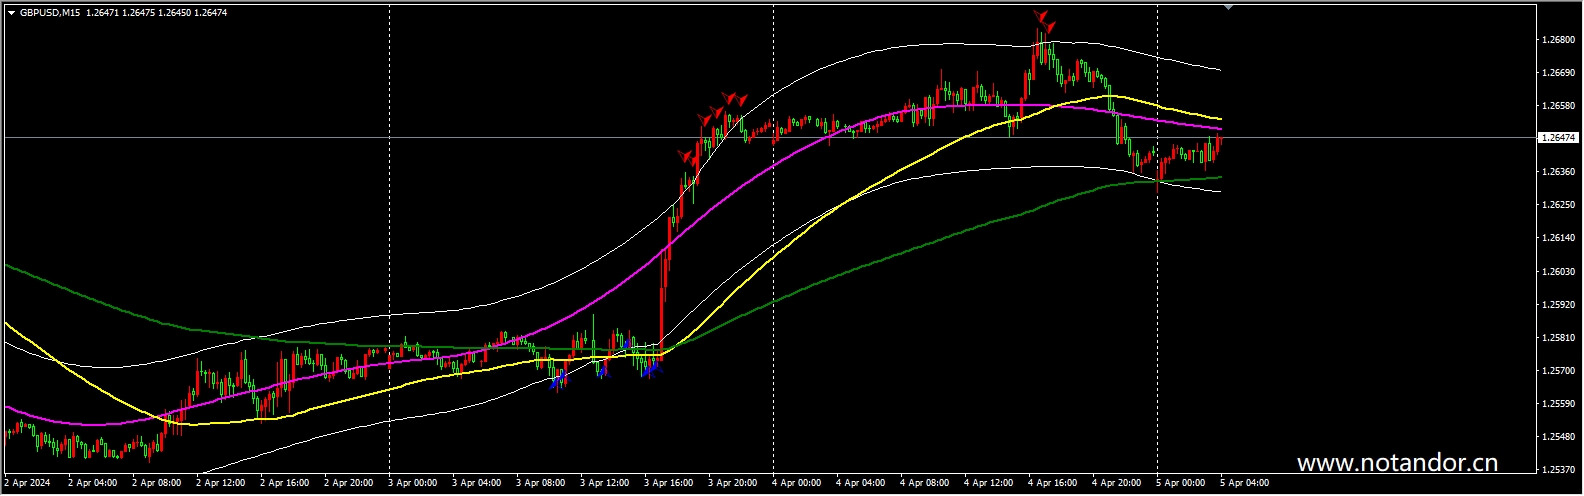Click the 1.25370 price axis label
1584x496 pixels.
point(1559,470)
